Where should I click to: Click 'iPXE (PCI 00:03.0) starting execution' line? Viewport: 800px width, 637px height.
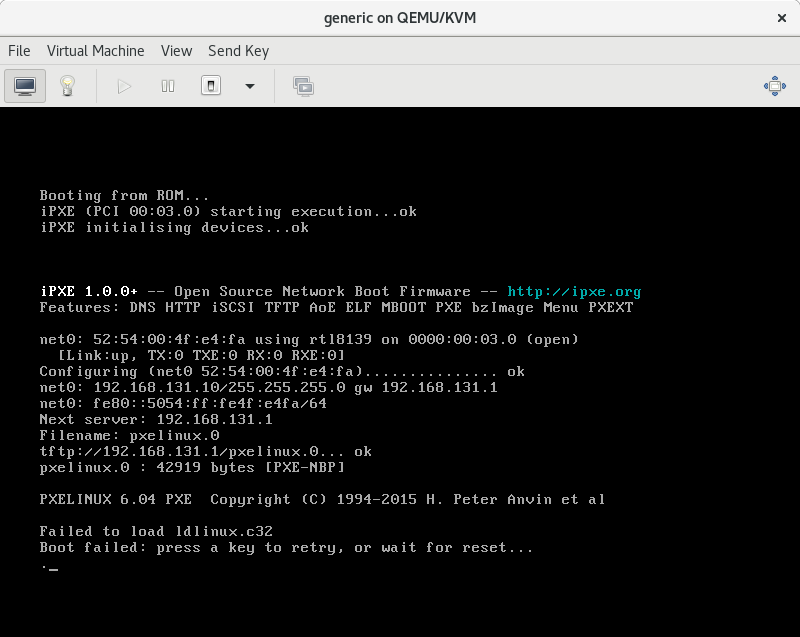228,212
